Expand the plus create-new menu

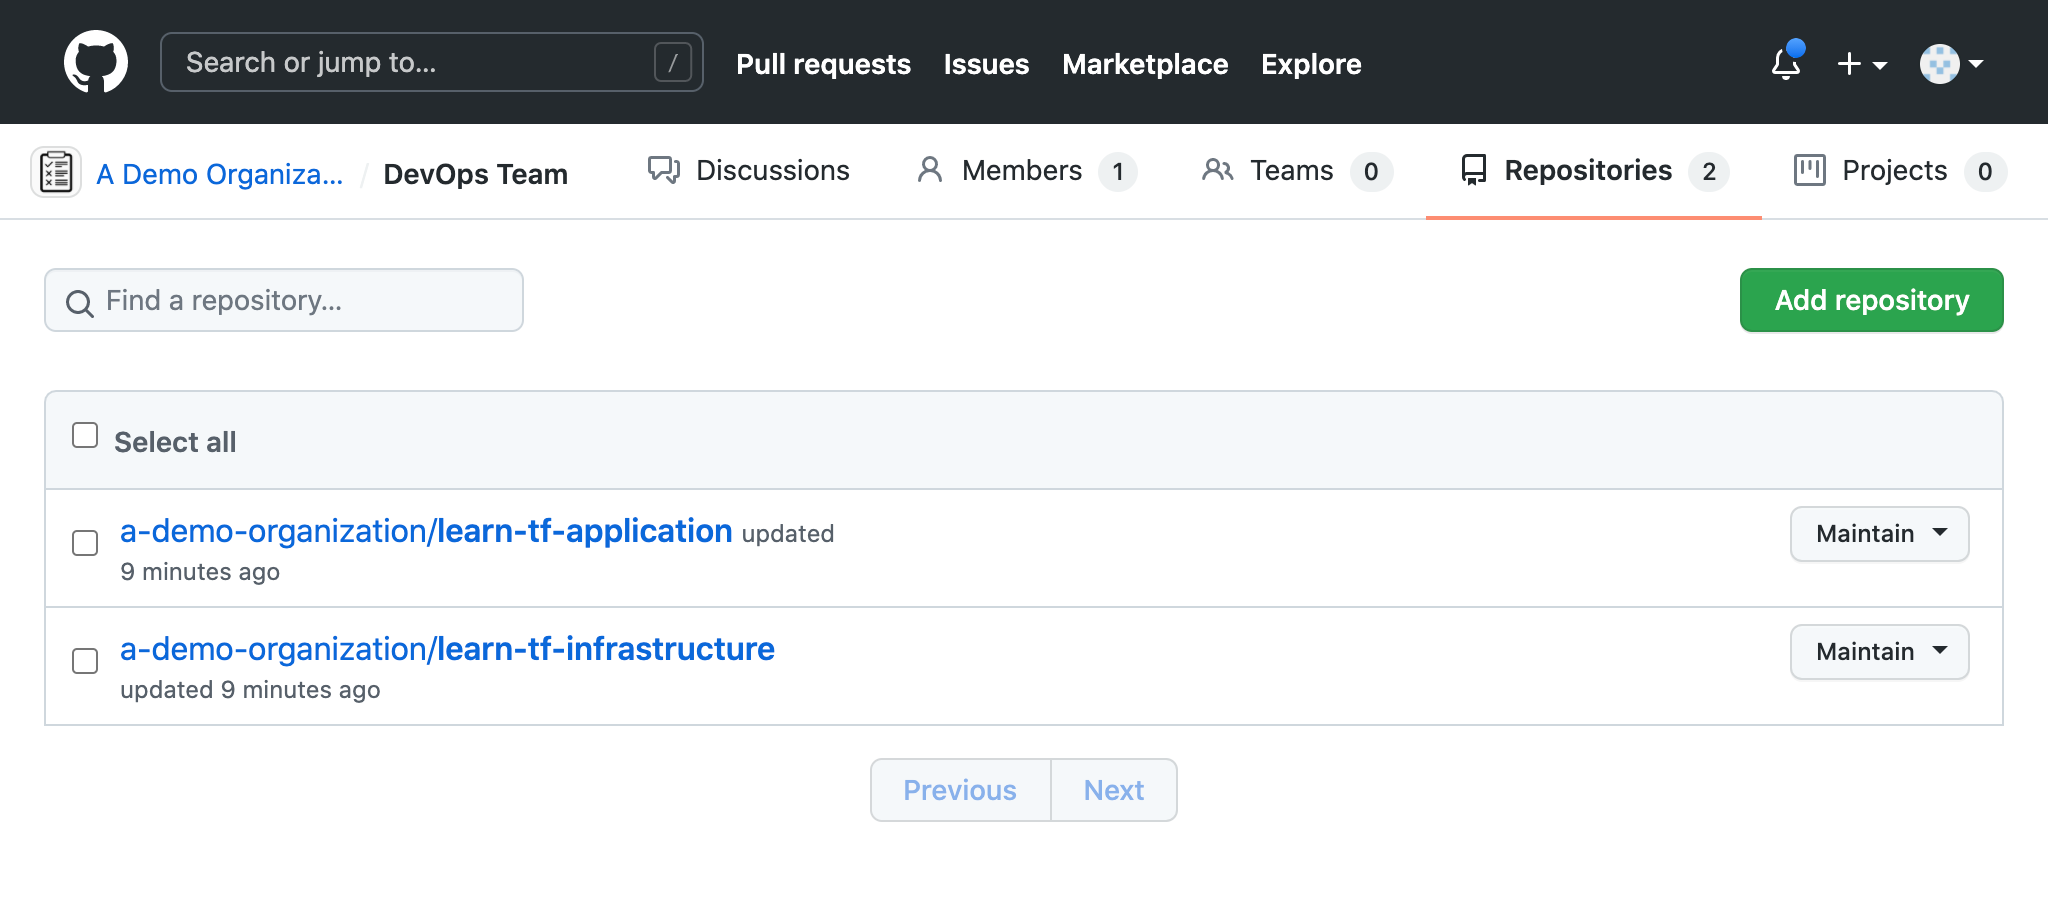[x=1862, y=64]
